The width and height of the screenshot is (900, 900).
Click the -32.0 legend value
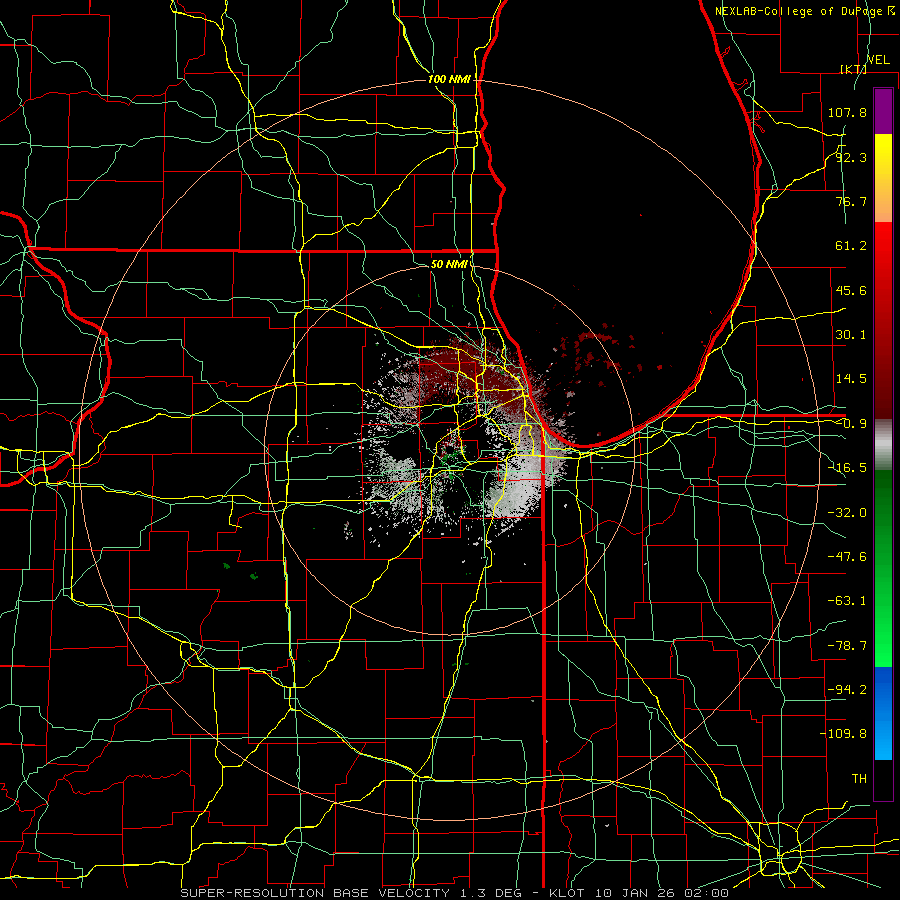click(x=847, y=513)
